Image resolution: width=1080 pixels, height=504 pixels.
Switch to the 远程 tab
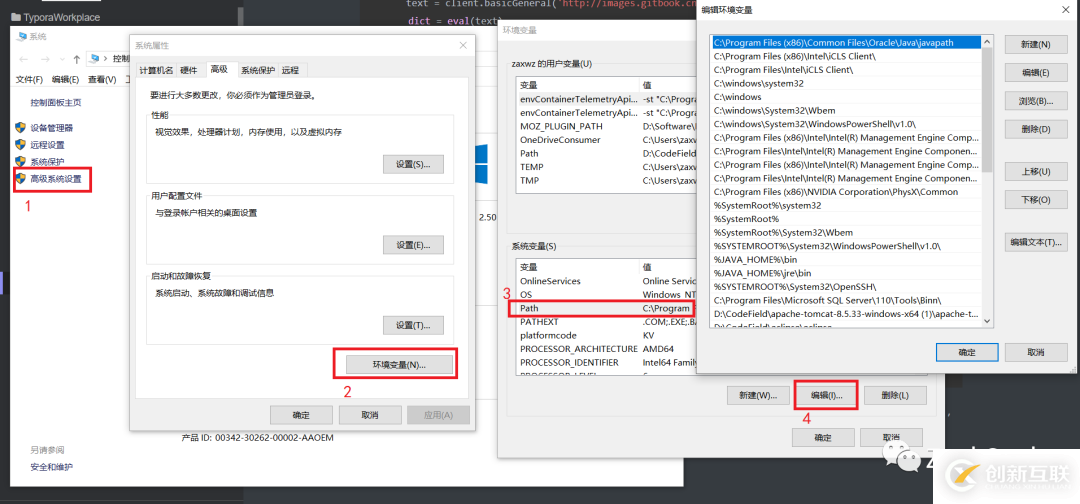point(291,70)
